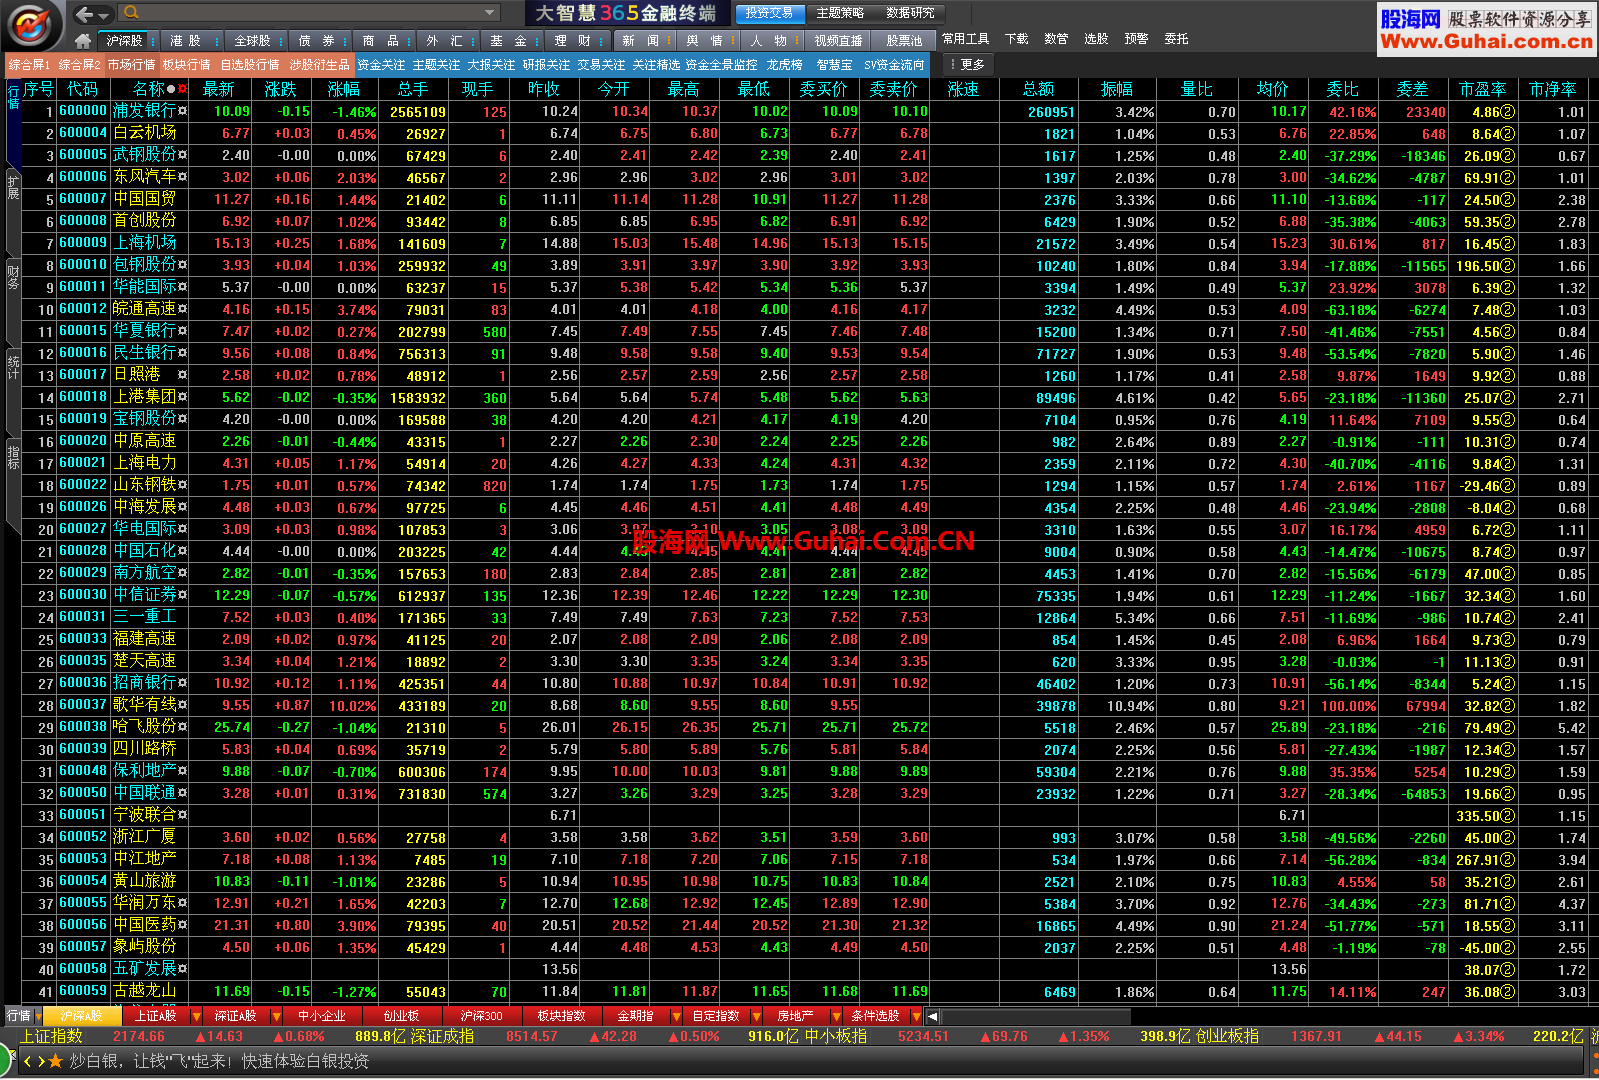Click the marker icon beside 包钢股份

tap(182, 265)
